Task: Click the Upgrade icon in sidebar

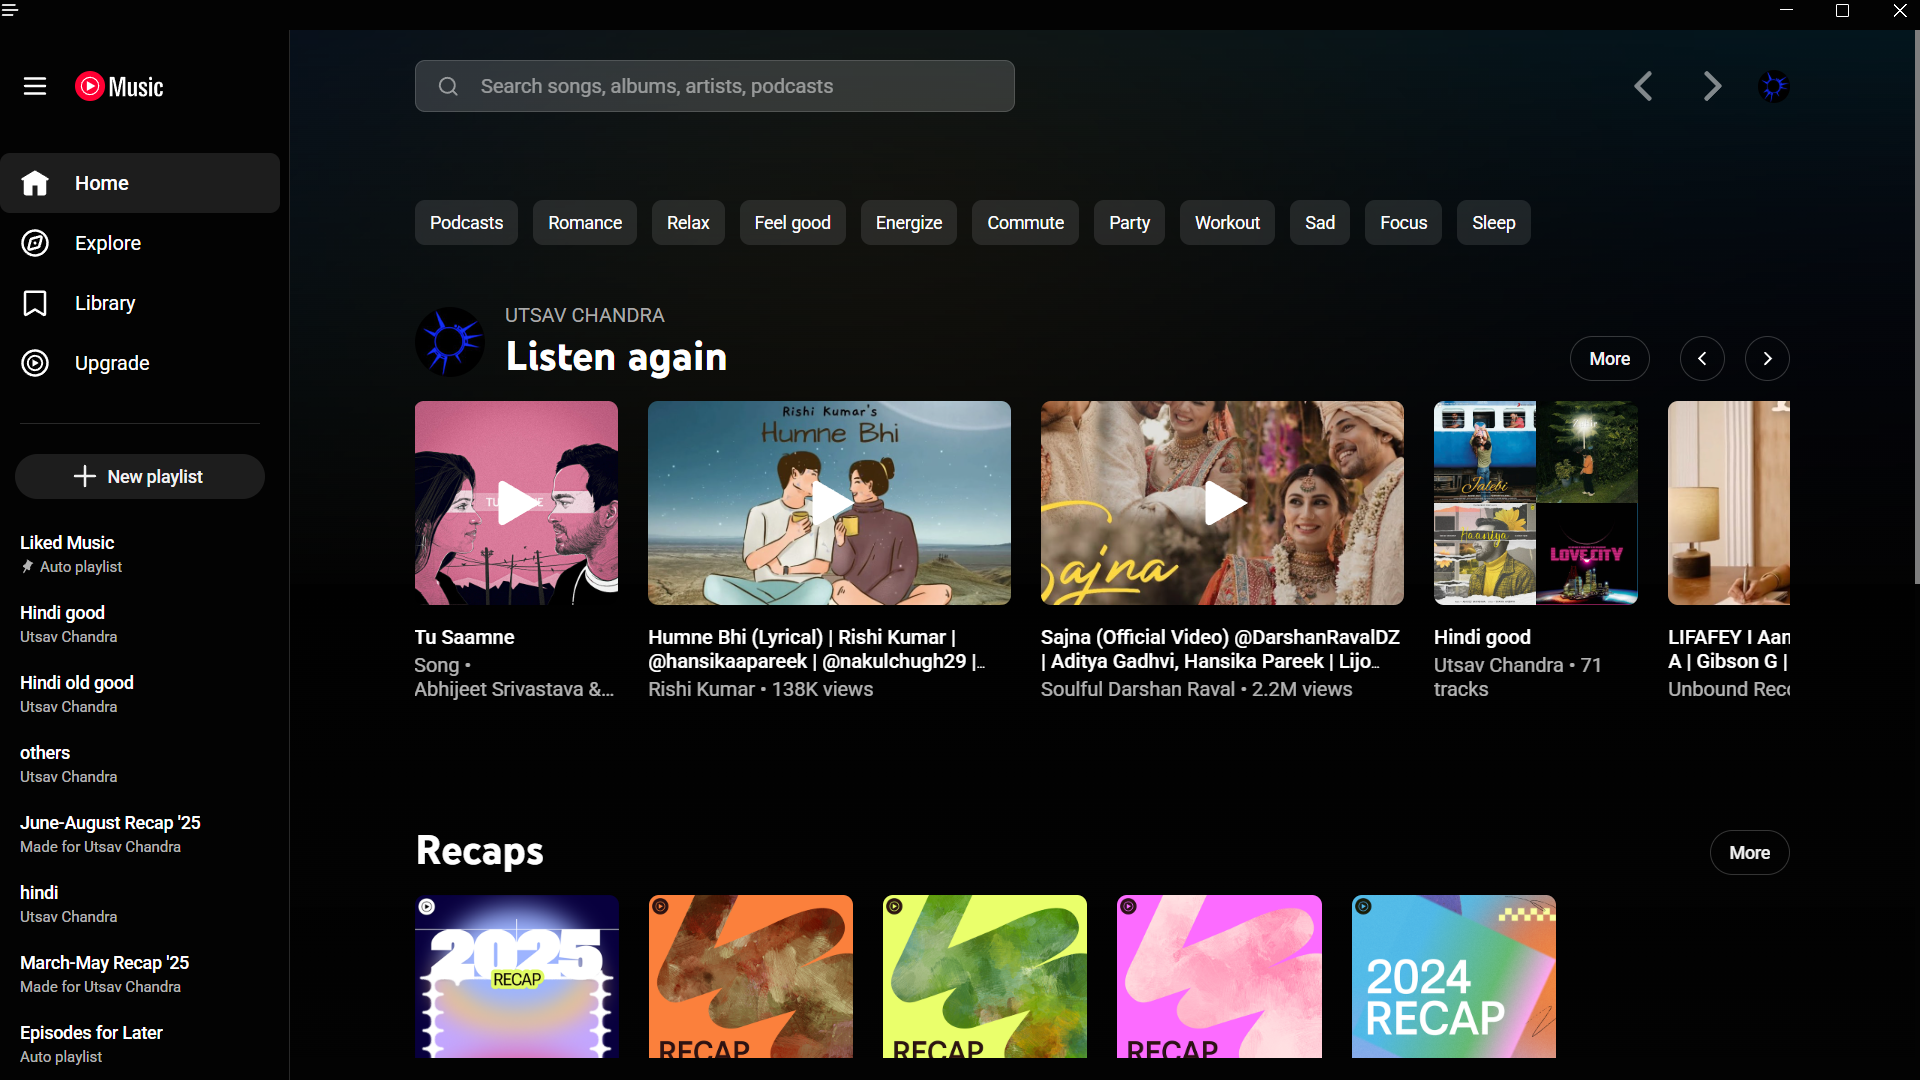Action: [35, 363]
